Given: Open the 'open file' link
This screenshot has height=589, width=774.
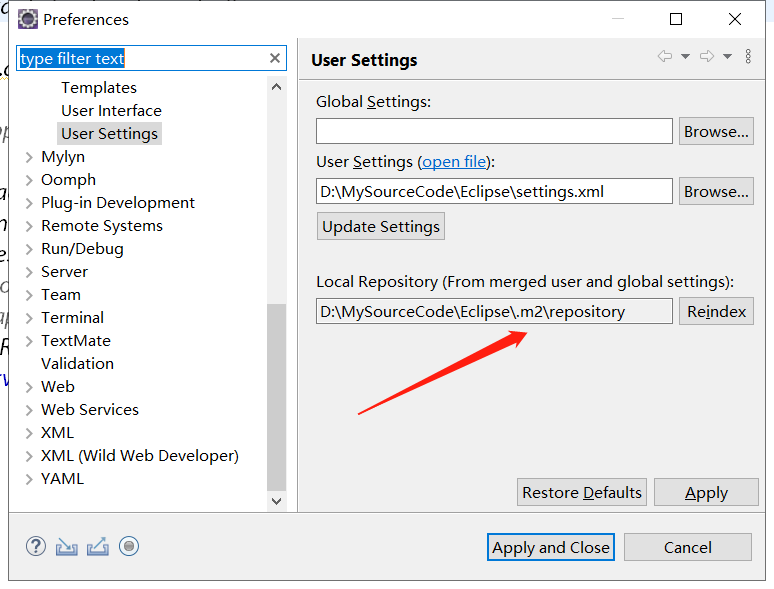Looking at the screenshot, I should 454,161.
